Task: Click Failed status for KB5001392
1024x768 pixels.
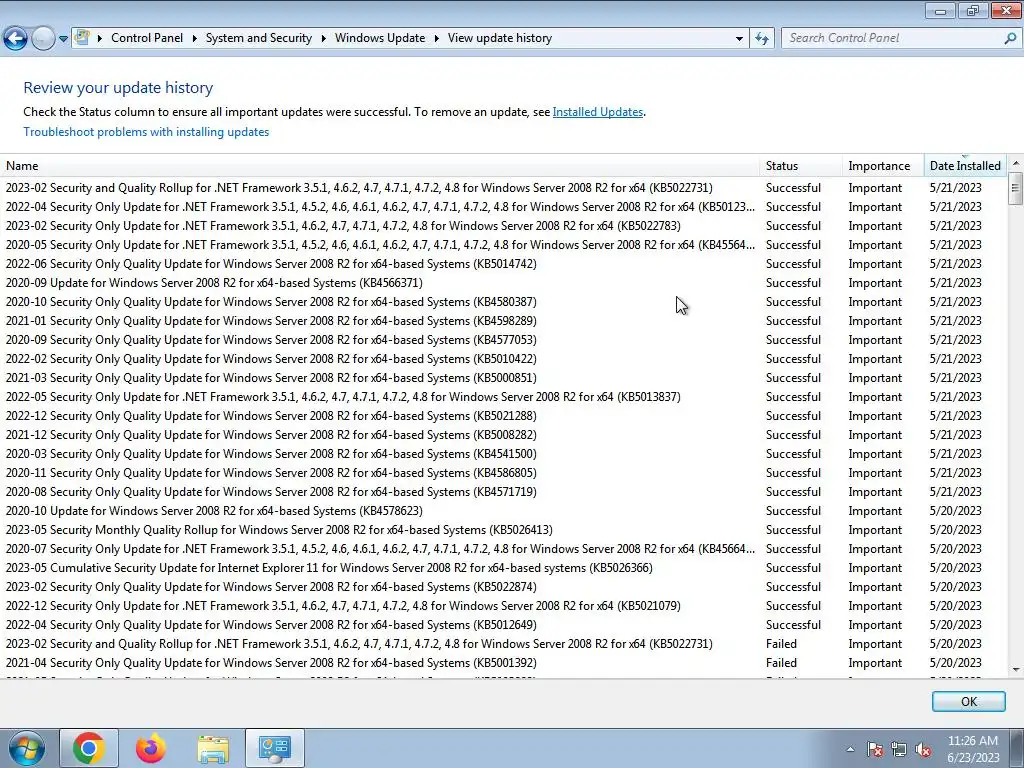Action: tap(781, 663)
